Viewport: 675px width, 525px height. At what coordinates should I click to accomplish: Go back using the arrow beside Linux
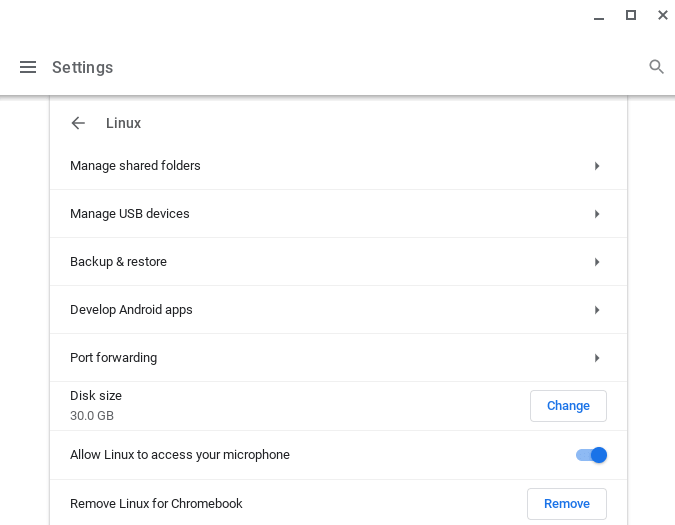(x=78, y=123)
